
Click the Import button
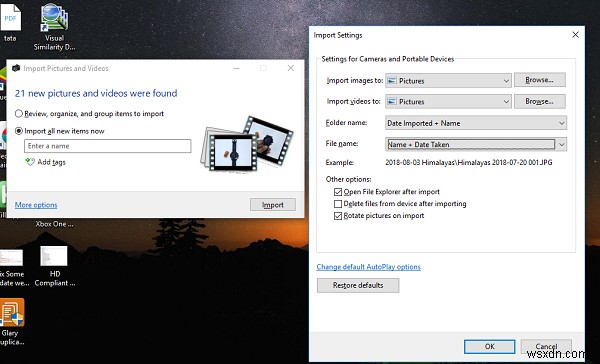[273, 205]
